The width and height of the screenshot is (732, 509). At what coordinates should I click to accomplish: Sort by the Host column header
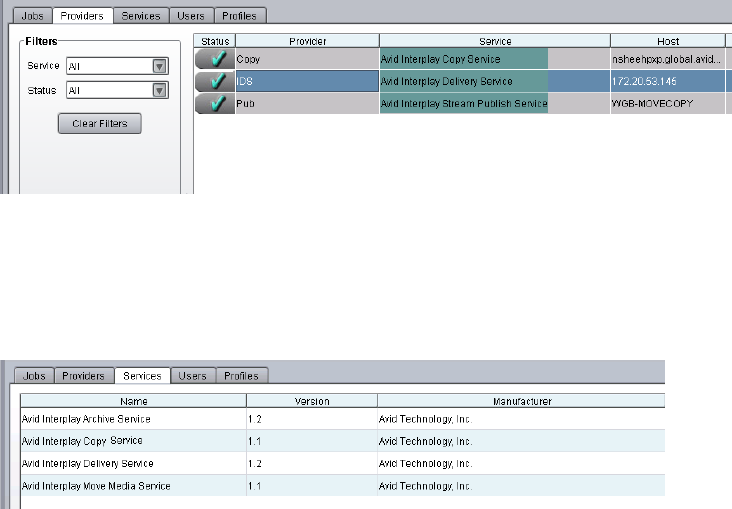(668, 41)
